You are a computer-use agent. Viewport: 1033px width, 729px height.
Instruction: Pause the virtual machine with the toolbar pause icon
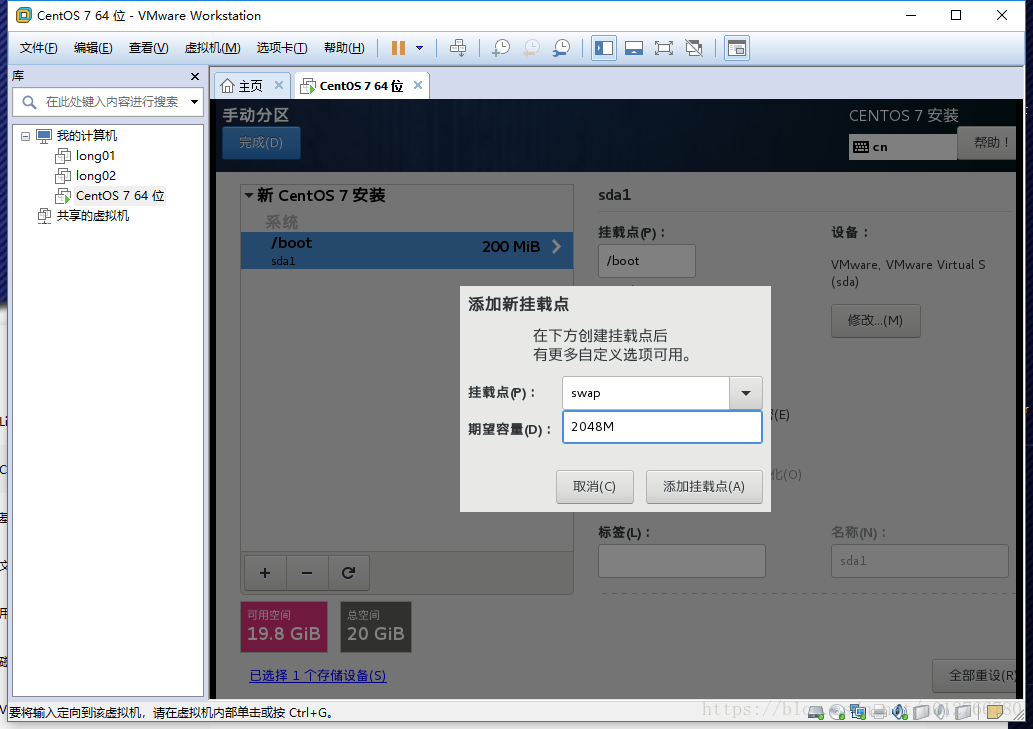[x=398, y=47]
